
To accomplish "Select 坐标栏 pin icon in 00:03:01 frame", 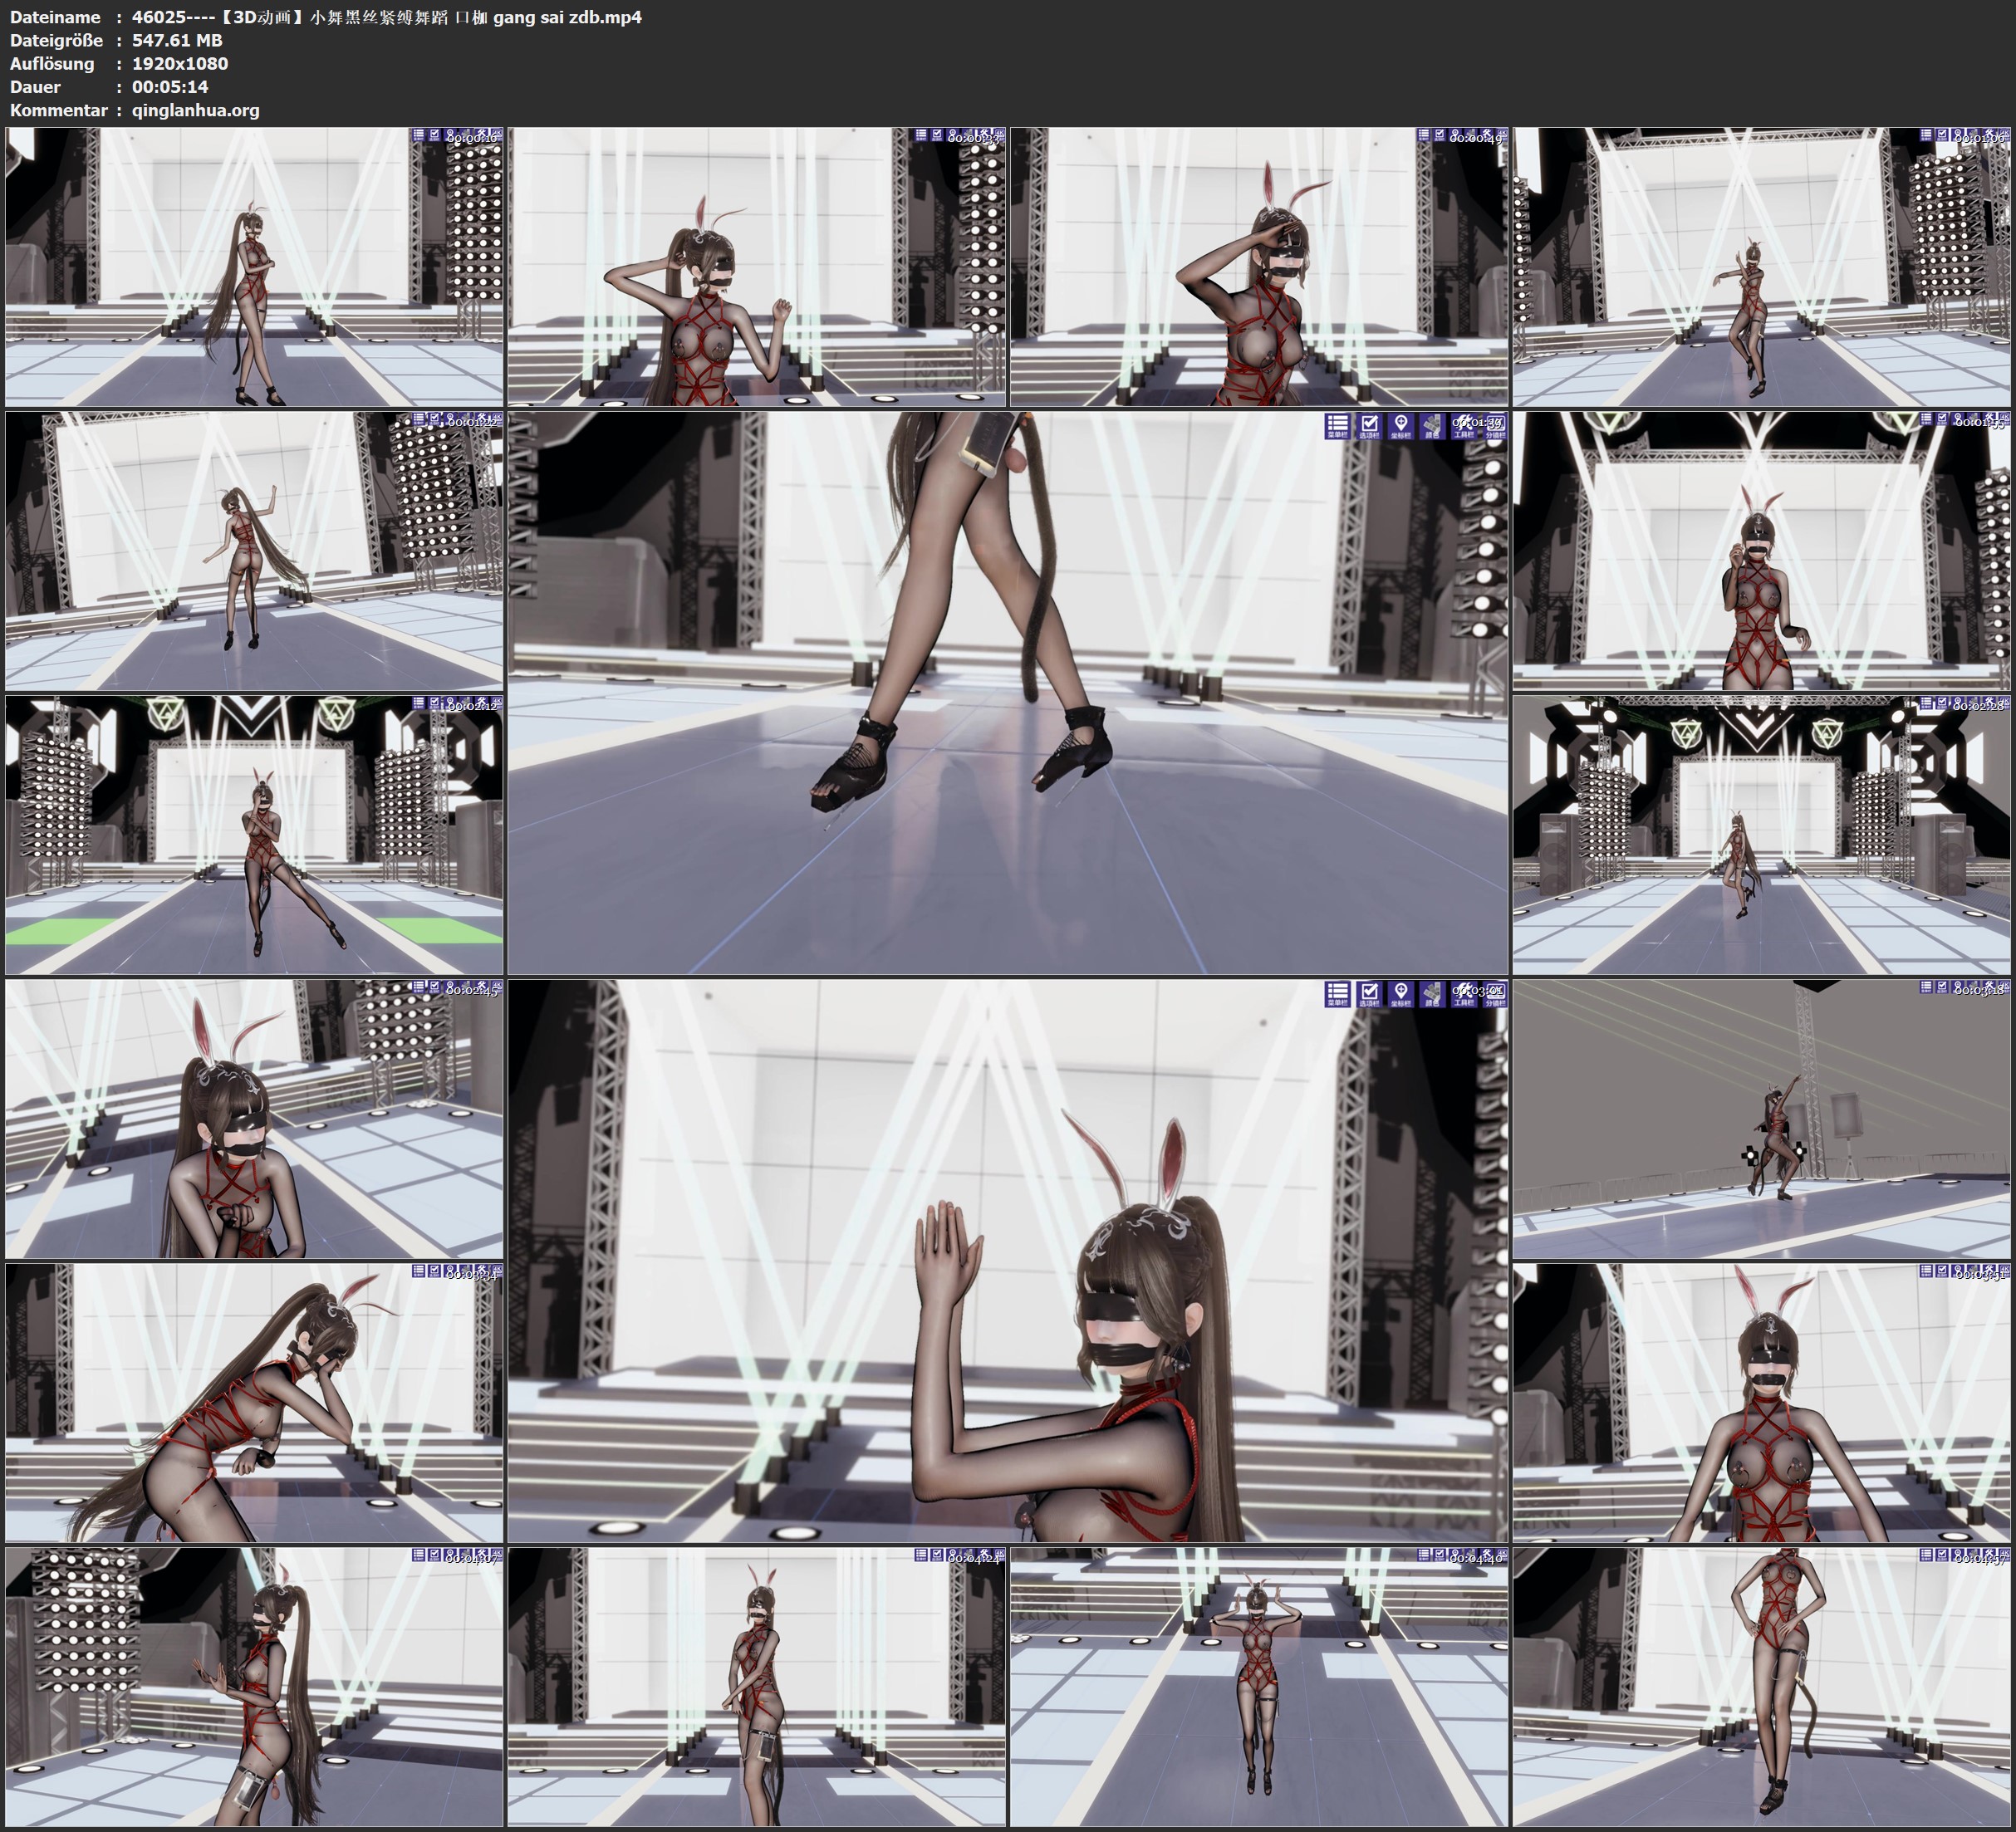I will tap(1401, 994).
